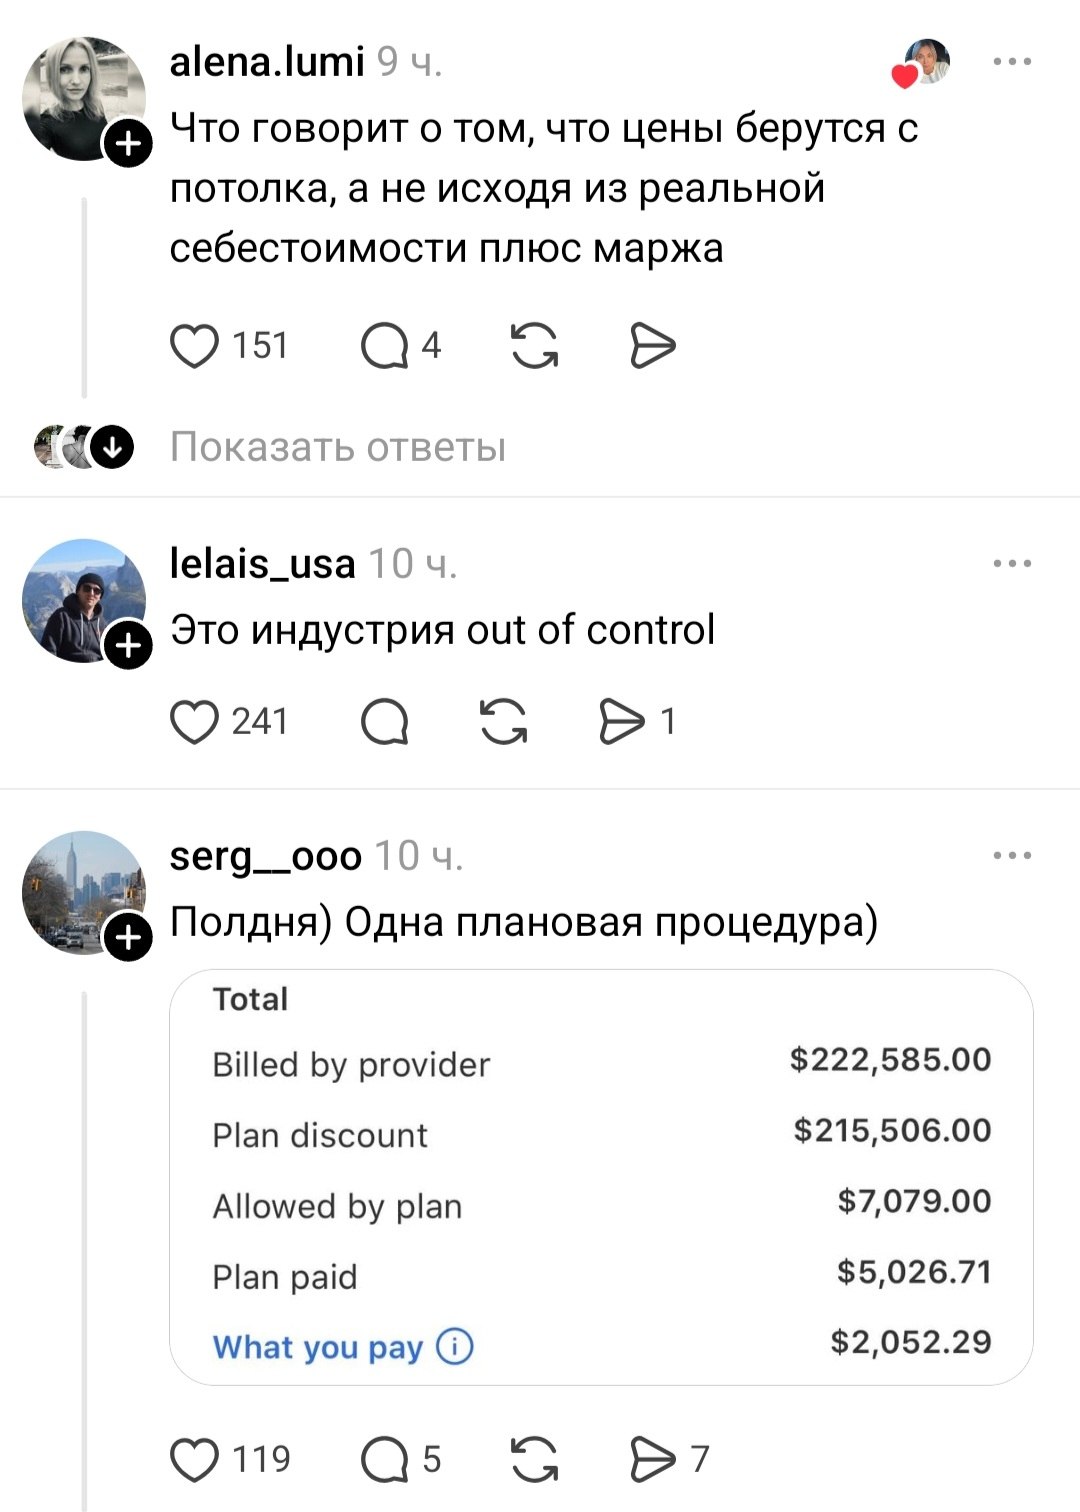Expand hidden replies with Показать ответы
The width and height of the screenshot is (1080, 1512).
pos(337,447)
